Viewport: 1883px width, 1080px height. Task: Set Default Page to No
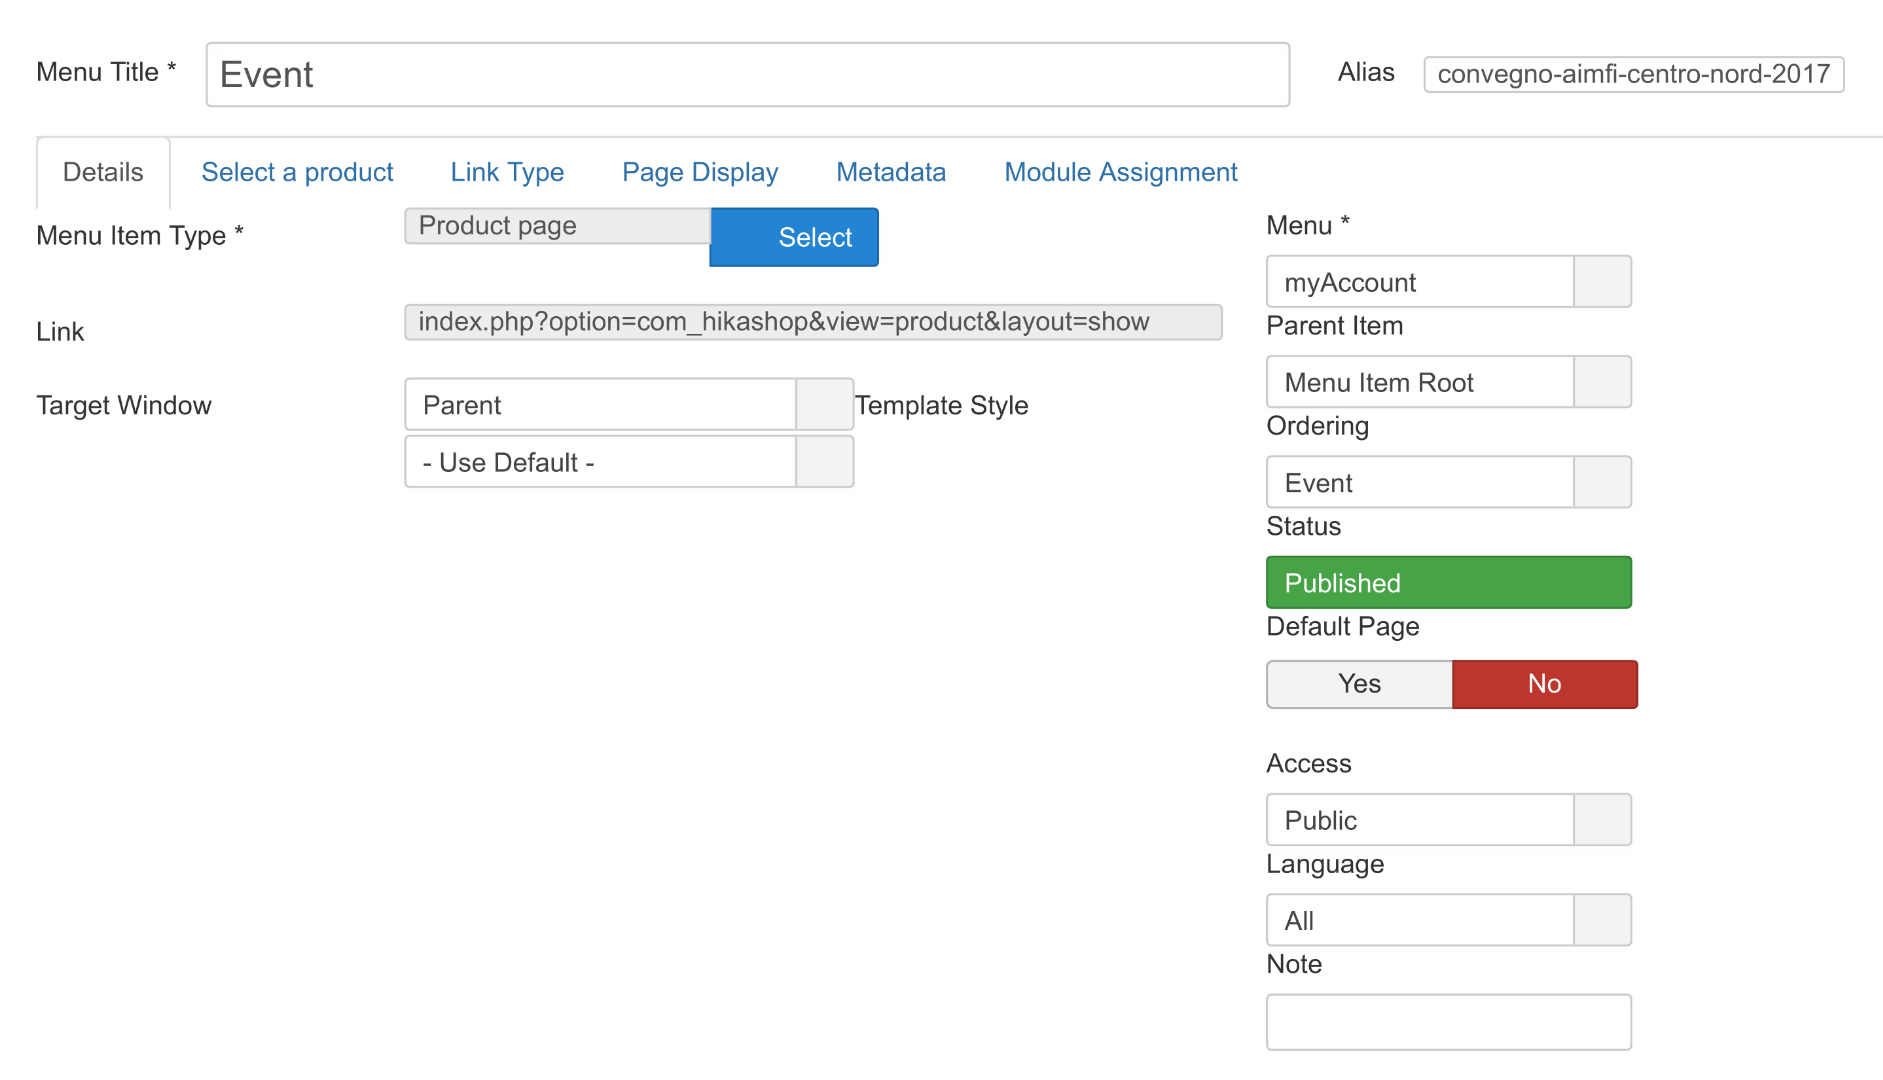[x=1544, y=684]
